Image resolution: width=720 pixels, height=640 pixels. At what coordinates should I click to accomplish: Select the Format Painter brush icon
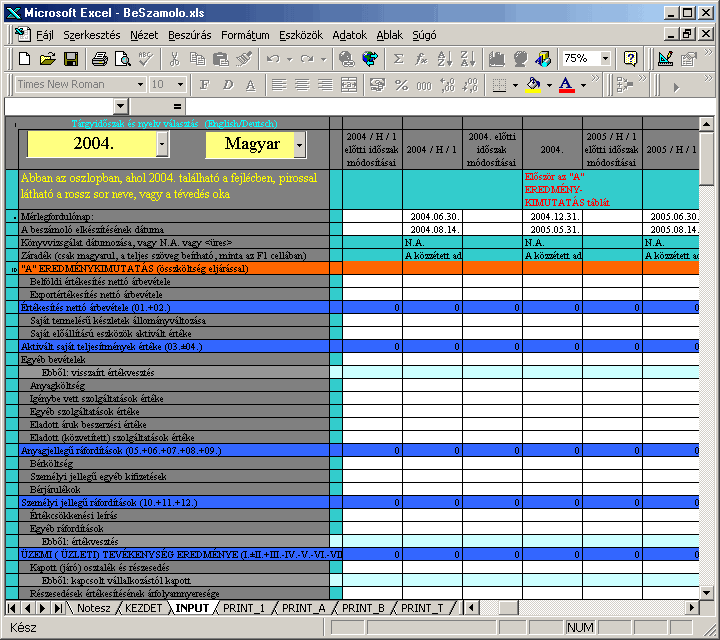click(x=244, y=59)
